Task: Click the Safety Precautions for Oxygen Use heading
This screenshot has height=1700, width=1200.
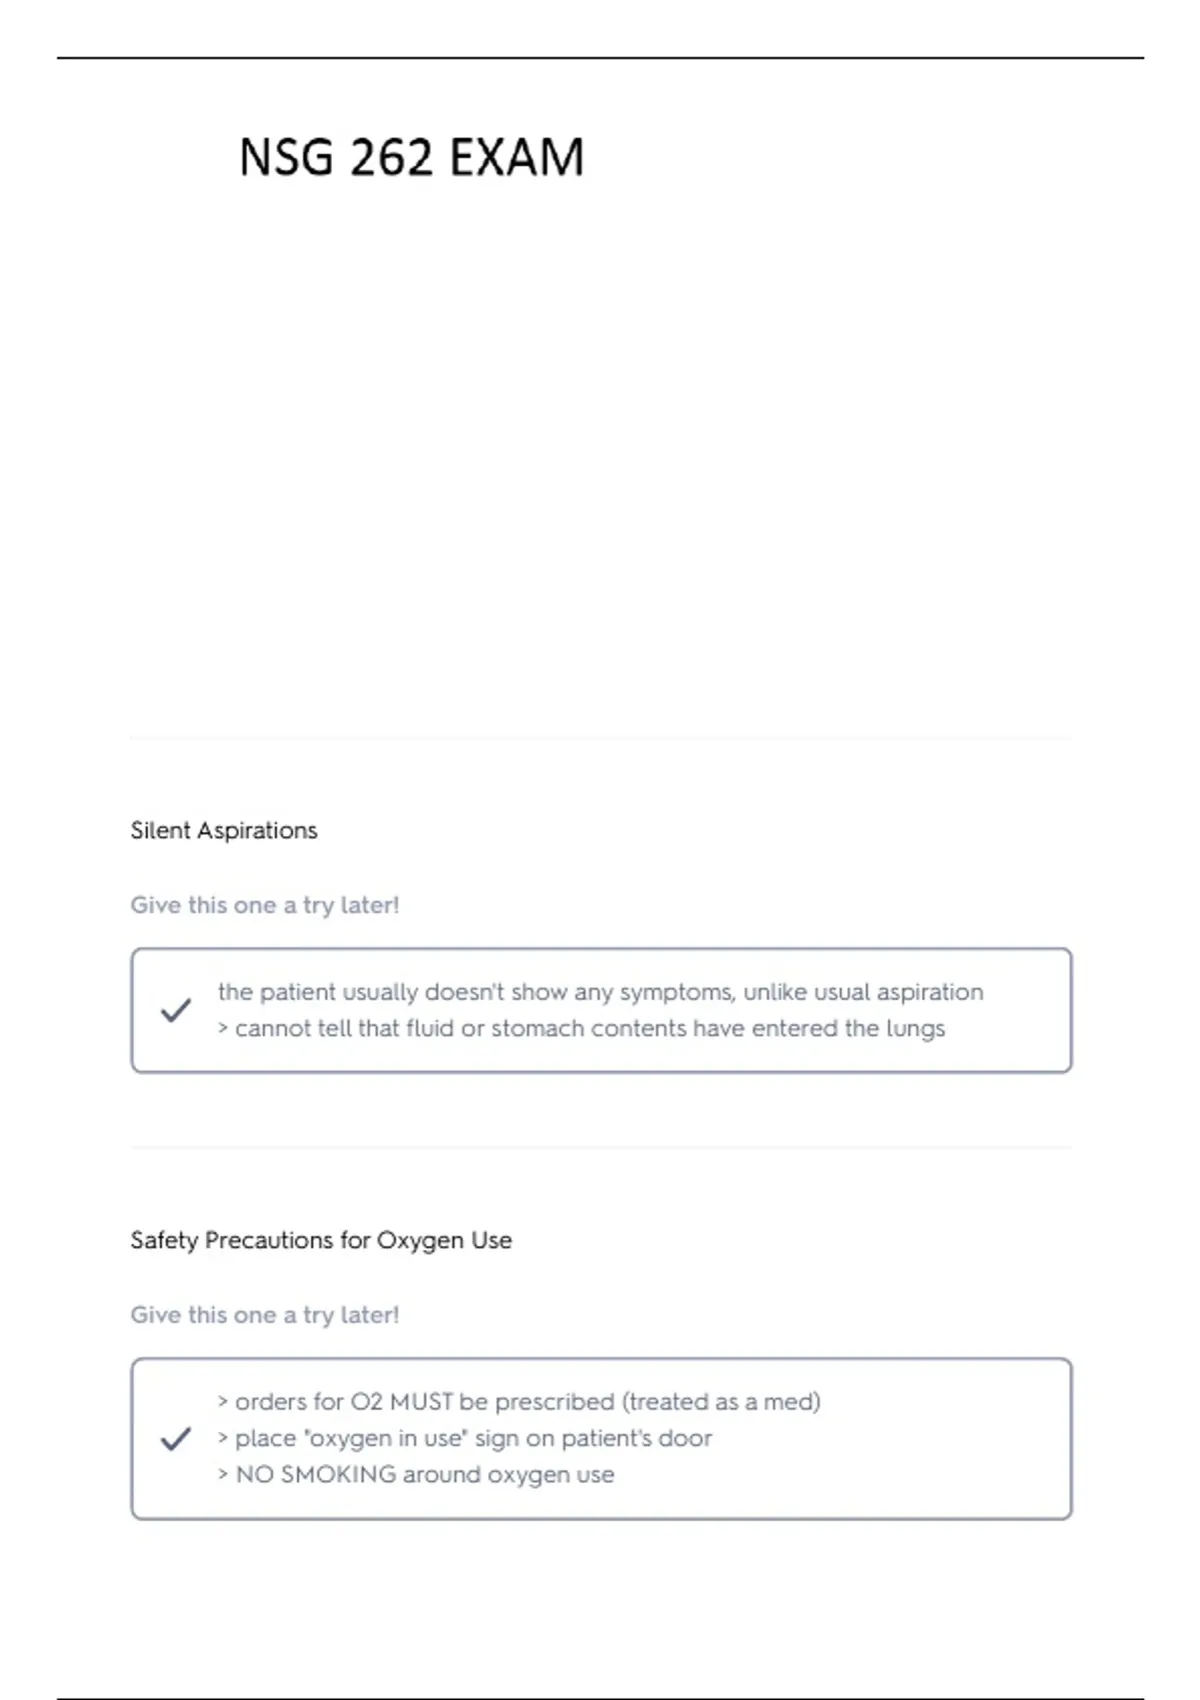Action: coord(321,1240)
